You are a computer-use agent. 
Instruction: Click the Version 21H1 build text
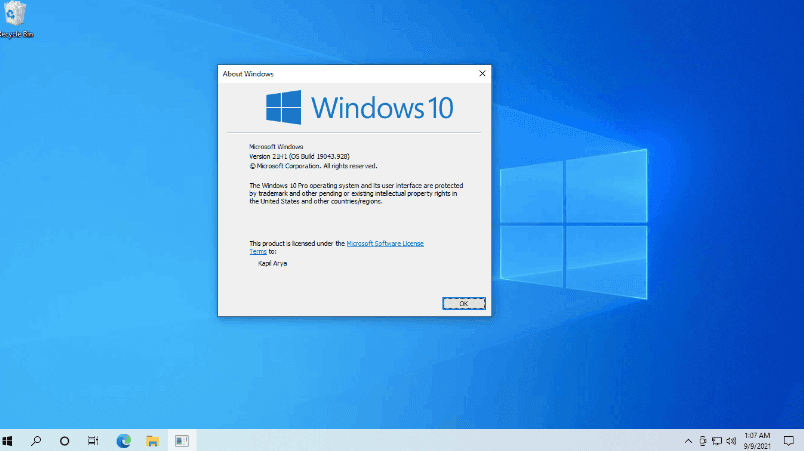299,156
